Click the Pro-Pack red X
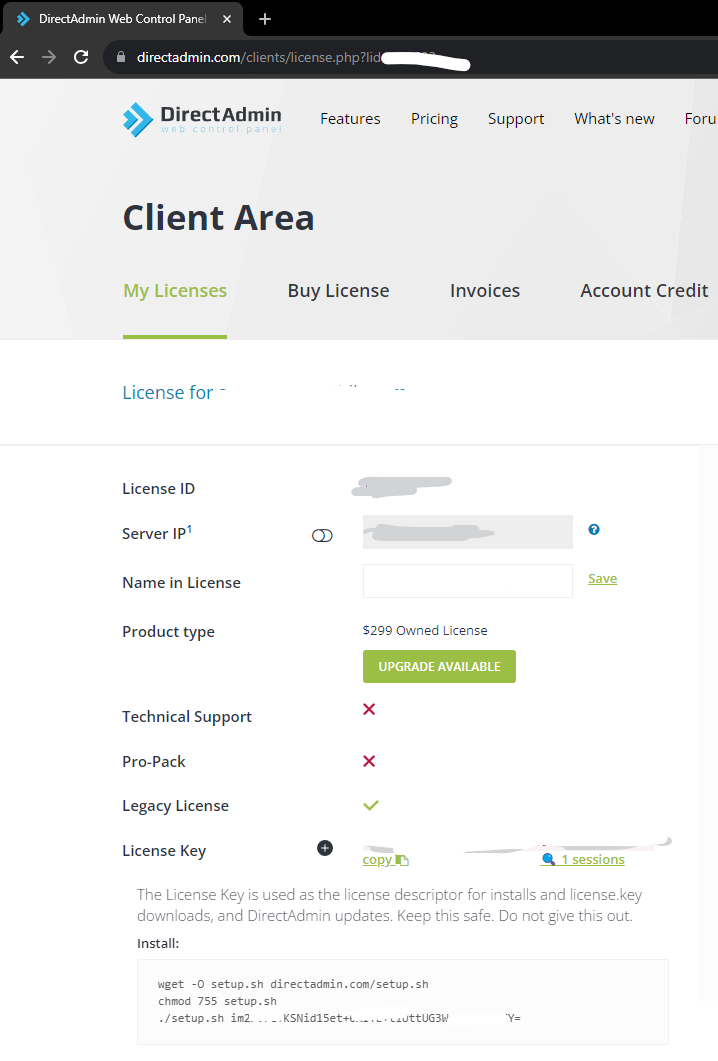The image size is (718, 1061). tap(369, 761)
